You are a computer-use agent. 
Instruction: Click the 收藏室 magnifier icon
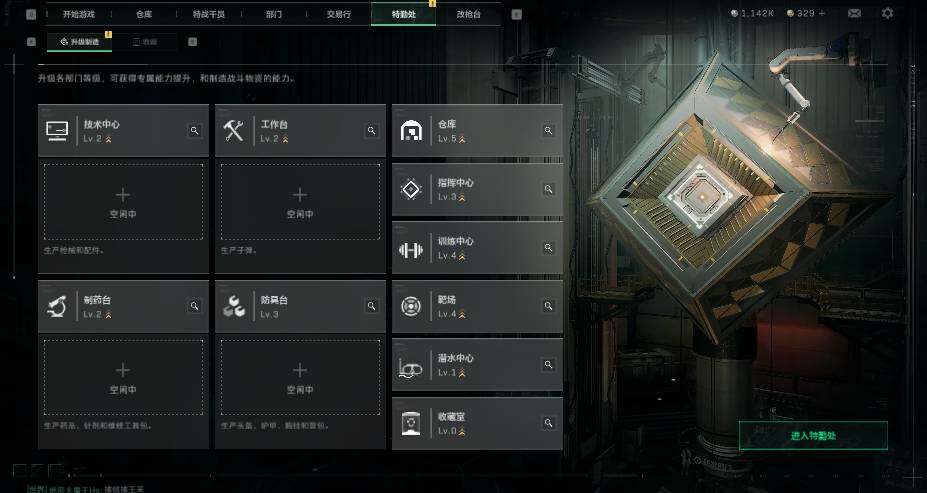pyautogui.click(x=549, y=423)
